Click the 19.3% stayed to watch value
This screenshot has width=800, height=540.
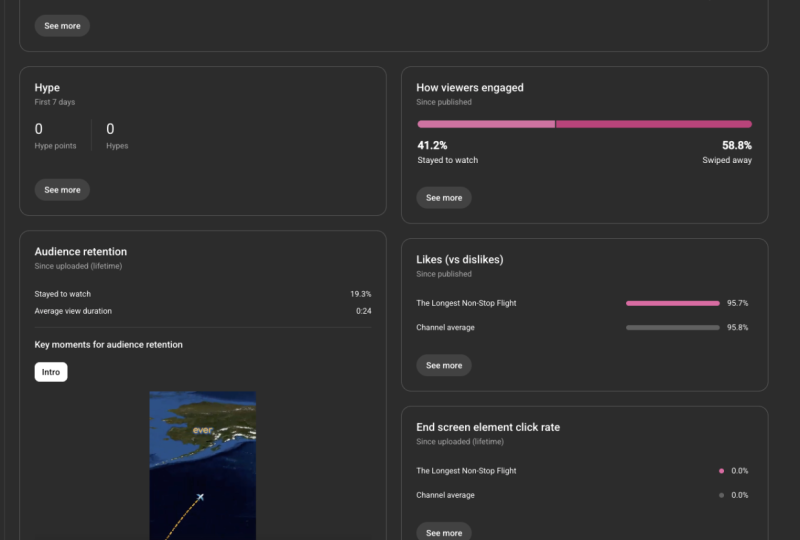coord(361,294)
